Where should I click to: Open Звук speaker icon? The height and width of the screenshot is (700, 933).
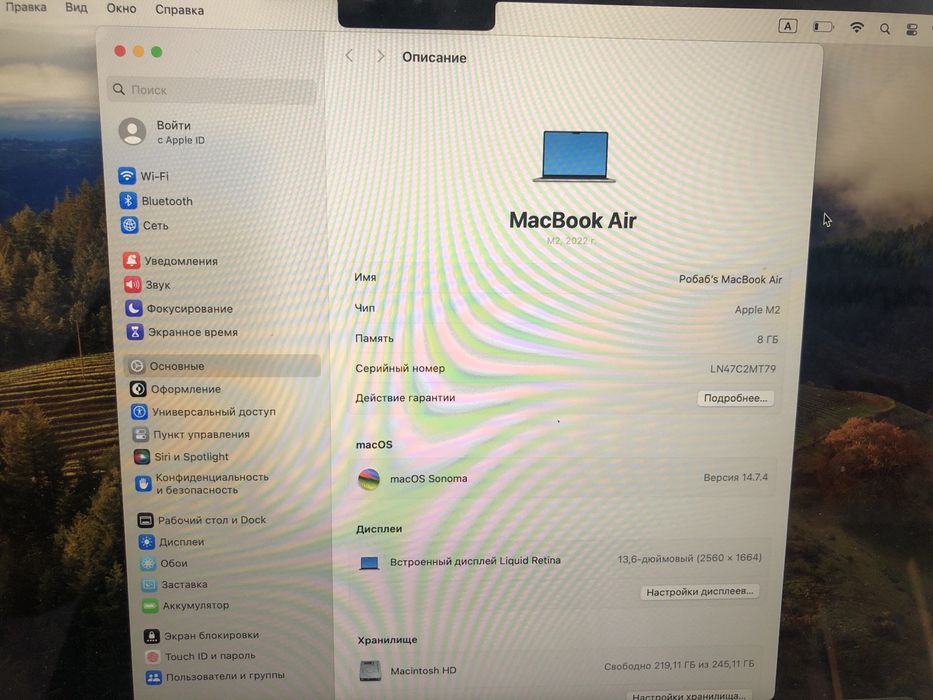coord(133,285)
